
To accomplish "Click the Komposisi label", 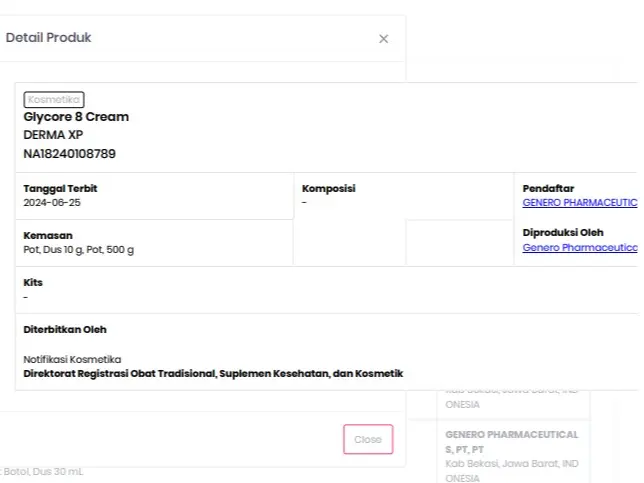I will pyautogui.click(x=329, y=189).
